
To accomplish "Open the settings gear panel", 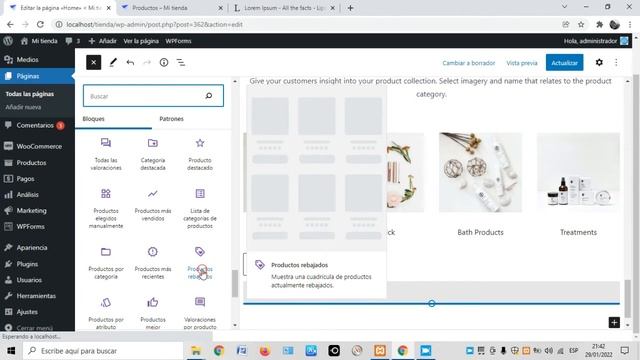I will (599, 62).
